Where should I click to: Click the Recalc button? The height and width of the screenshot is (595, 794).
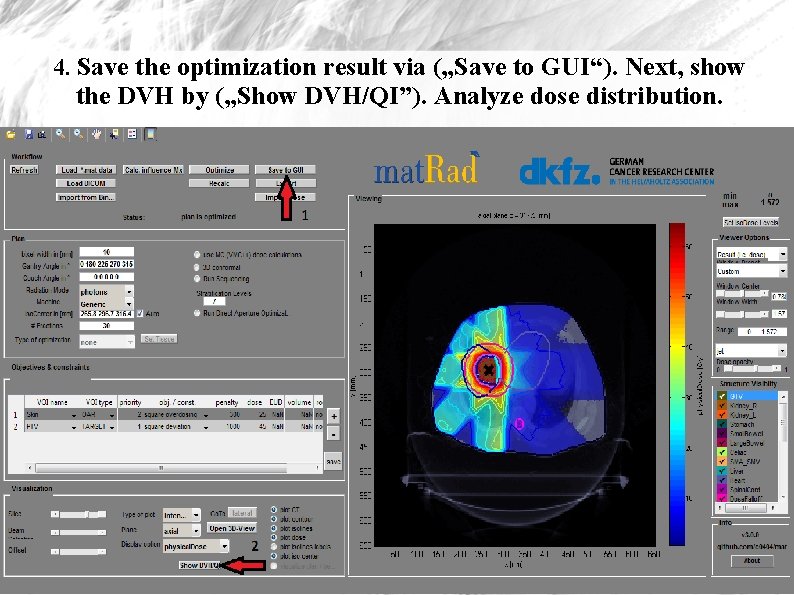[219, 183]
